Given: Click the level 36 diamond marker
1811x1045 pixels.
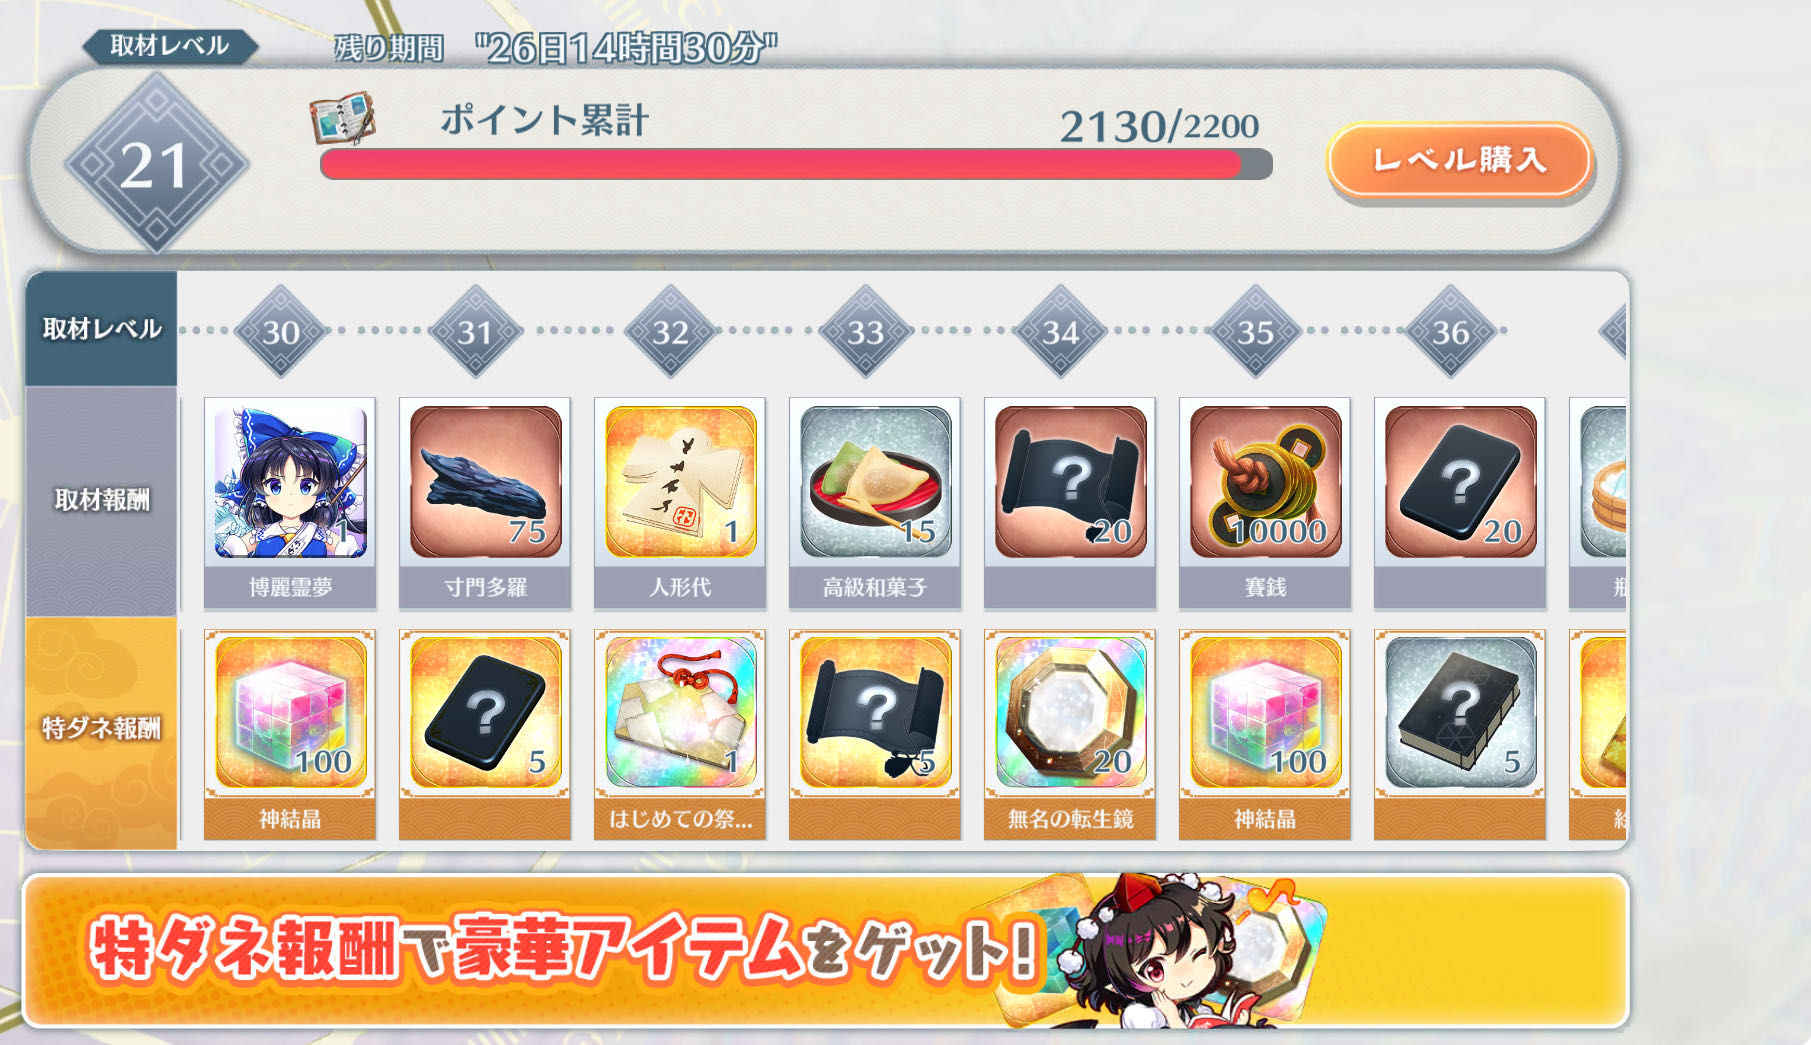Looking at the screenshot, I should click(x=1451, y=331).
